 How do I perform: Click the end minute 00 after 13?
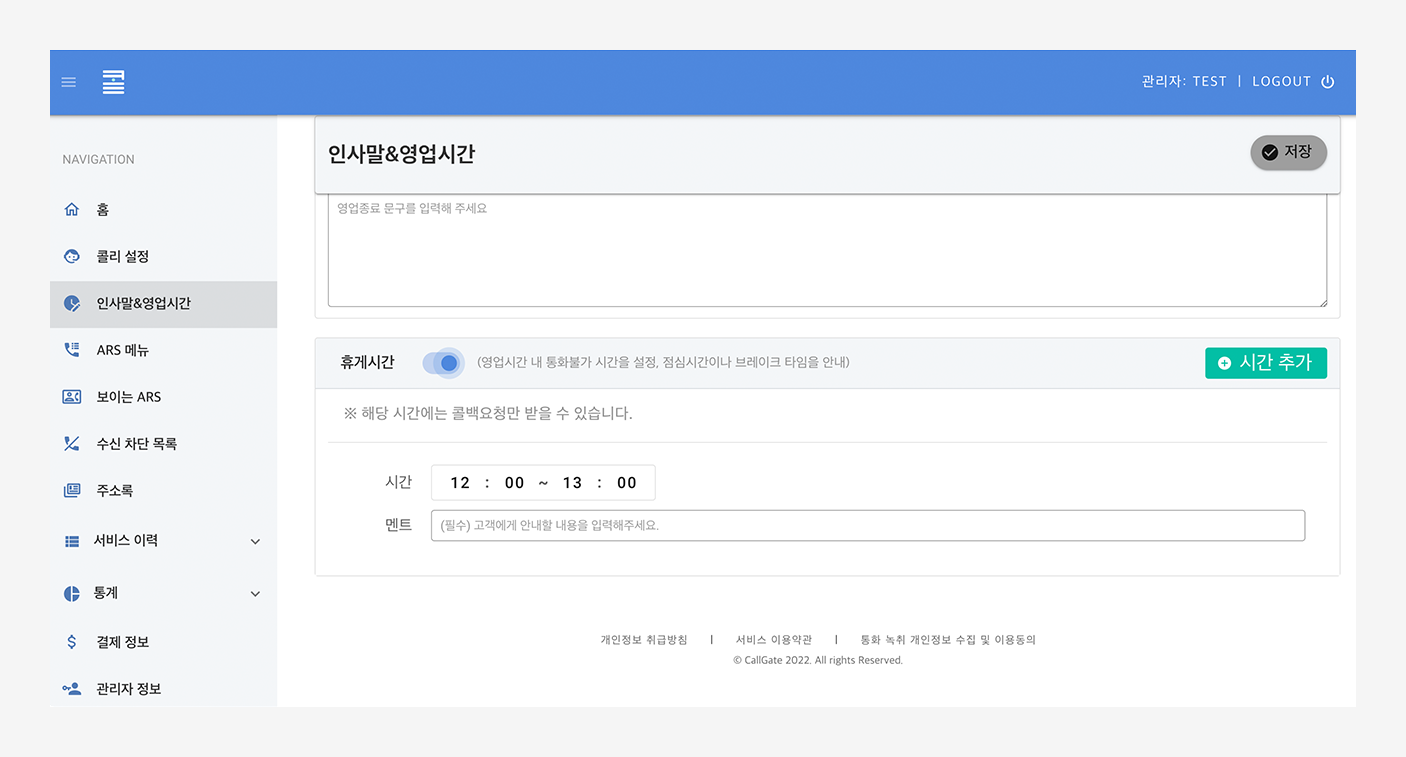pyautogui.click(x=627, y=483)
